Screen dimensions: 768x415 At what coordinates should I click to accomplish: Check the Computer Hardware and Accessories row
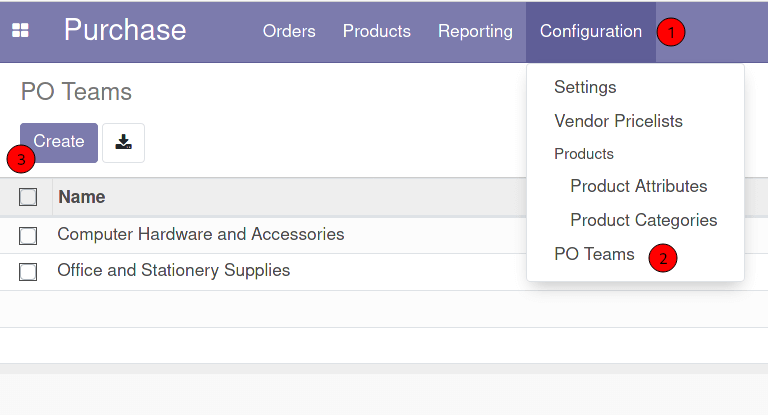point(28,235)
